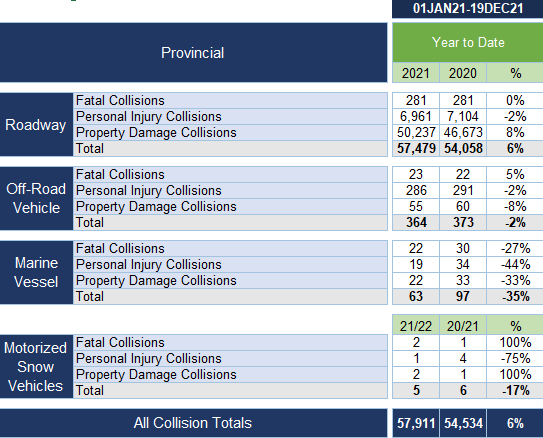Viewport: 543px width, 438px height.
Task: Click the Snow Vehicles -75% cell
Action: [x=515, y=358]
